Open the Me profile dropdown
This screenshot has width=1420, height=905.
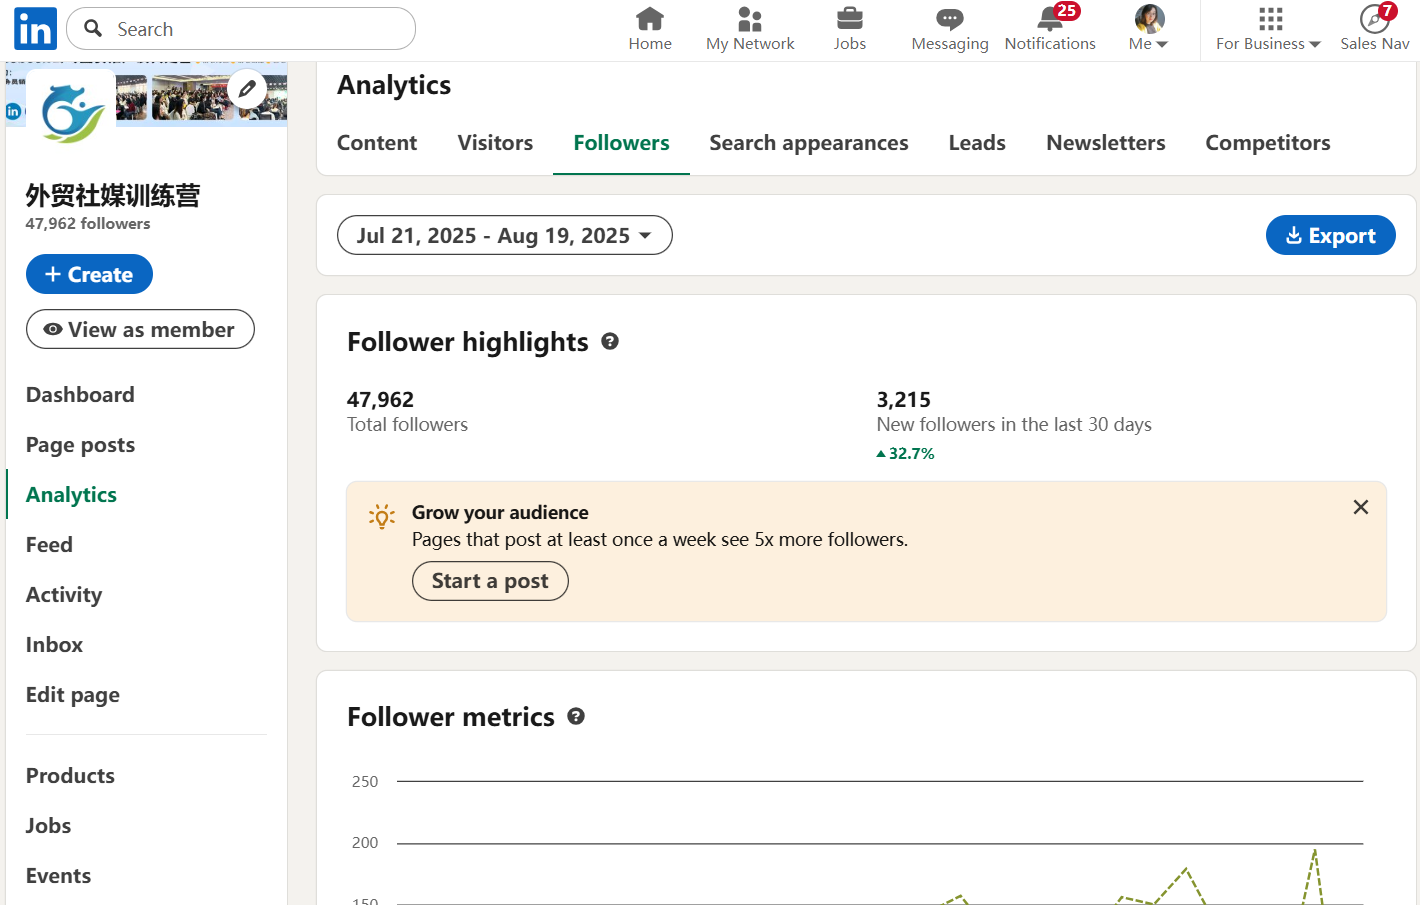1148,29
